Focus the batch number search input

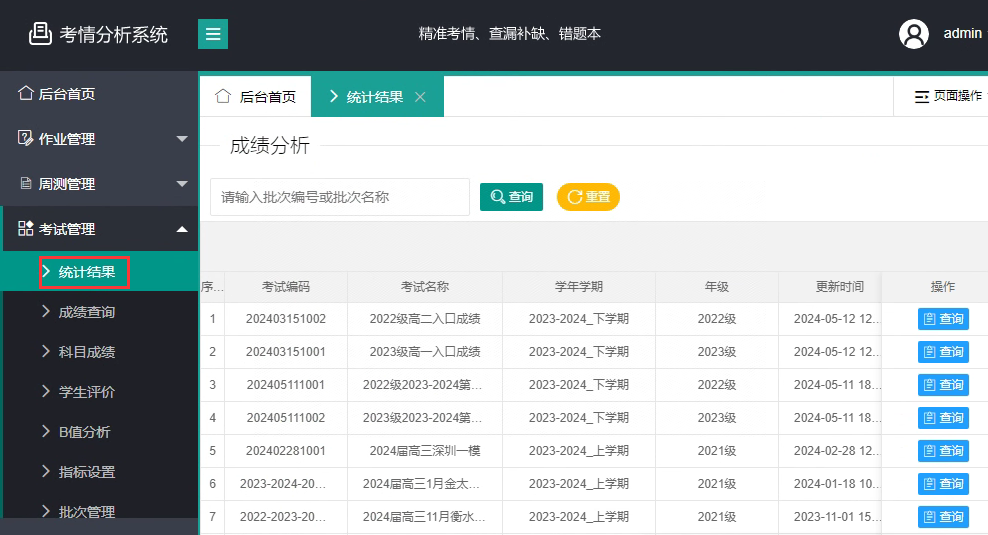[x=339, y=197]
